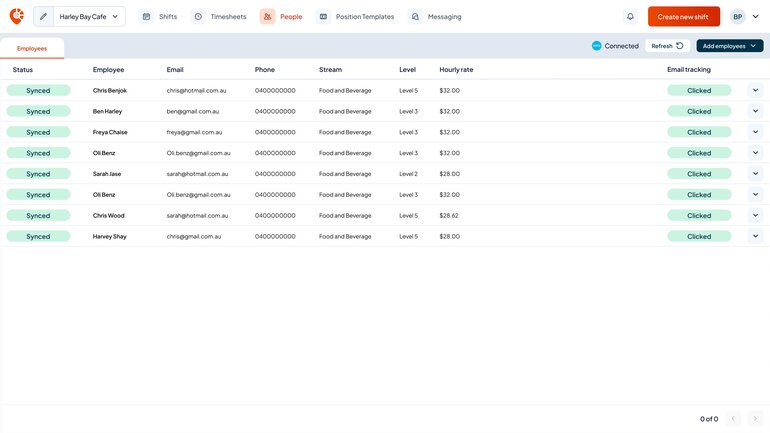Click the Hourly rate column header
Viewport: 770px width, 433px height.
[x=456, y=70]
